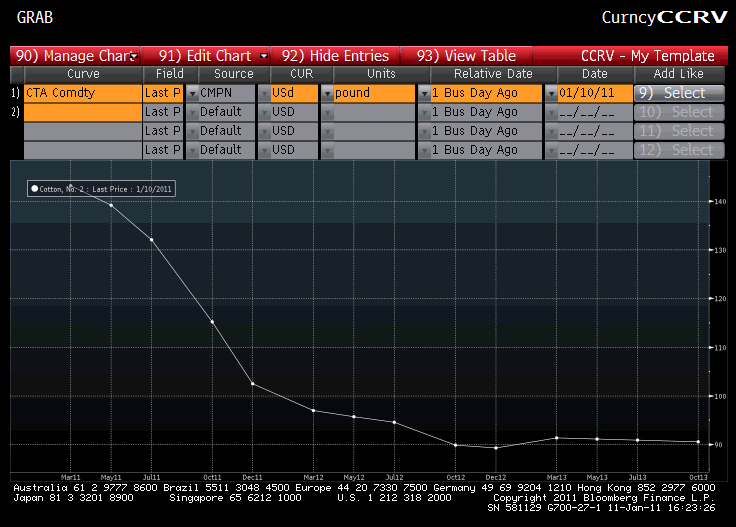Open the 90) Manage Chart menu
Screen dimensions: 736x527
point(75,56)
